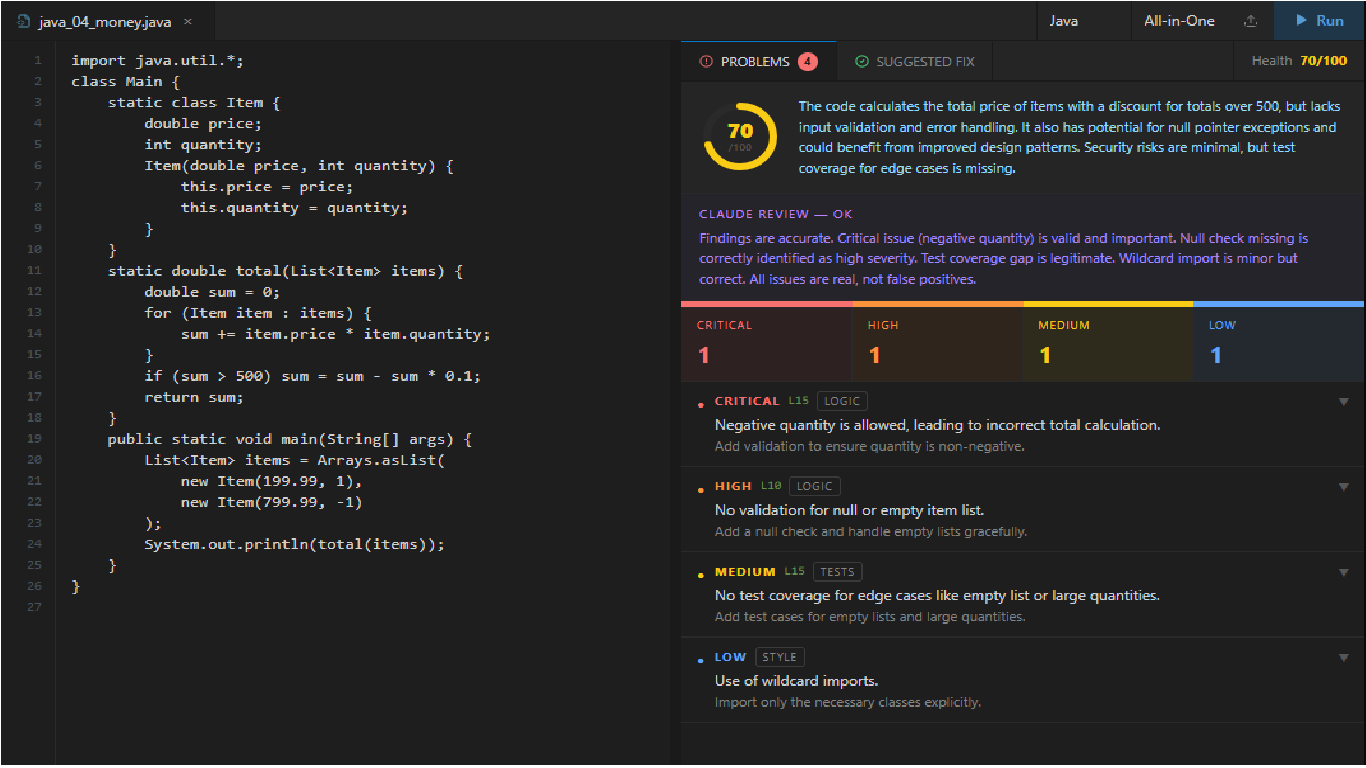Click line number 15 in the gutter
Viewport: 1366px width, 768px height.
click(x=36, y=355)
